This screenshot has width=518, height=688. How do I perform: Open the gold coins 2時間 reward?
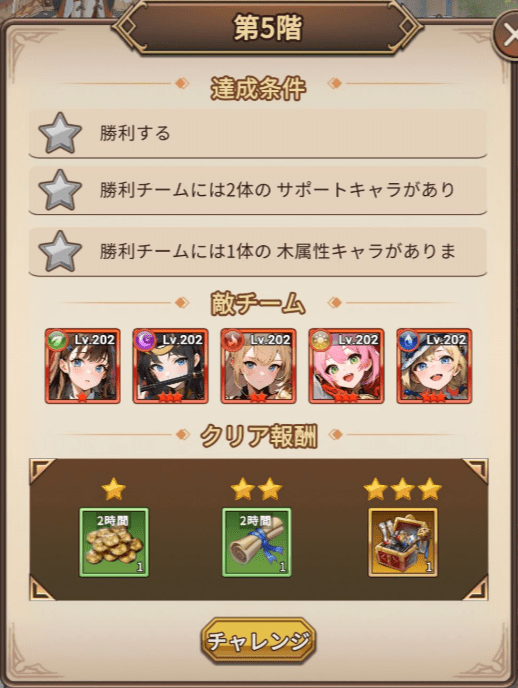[x=114, y=542]
